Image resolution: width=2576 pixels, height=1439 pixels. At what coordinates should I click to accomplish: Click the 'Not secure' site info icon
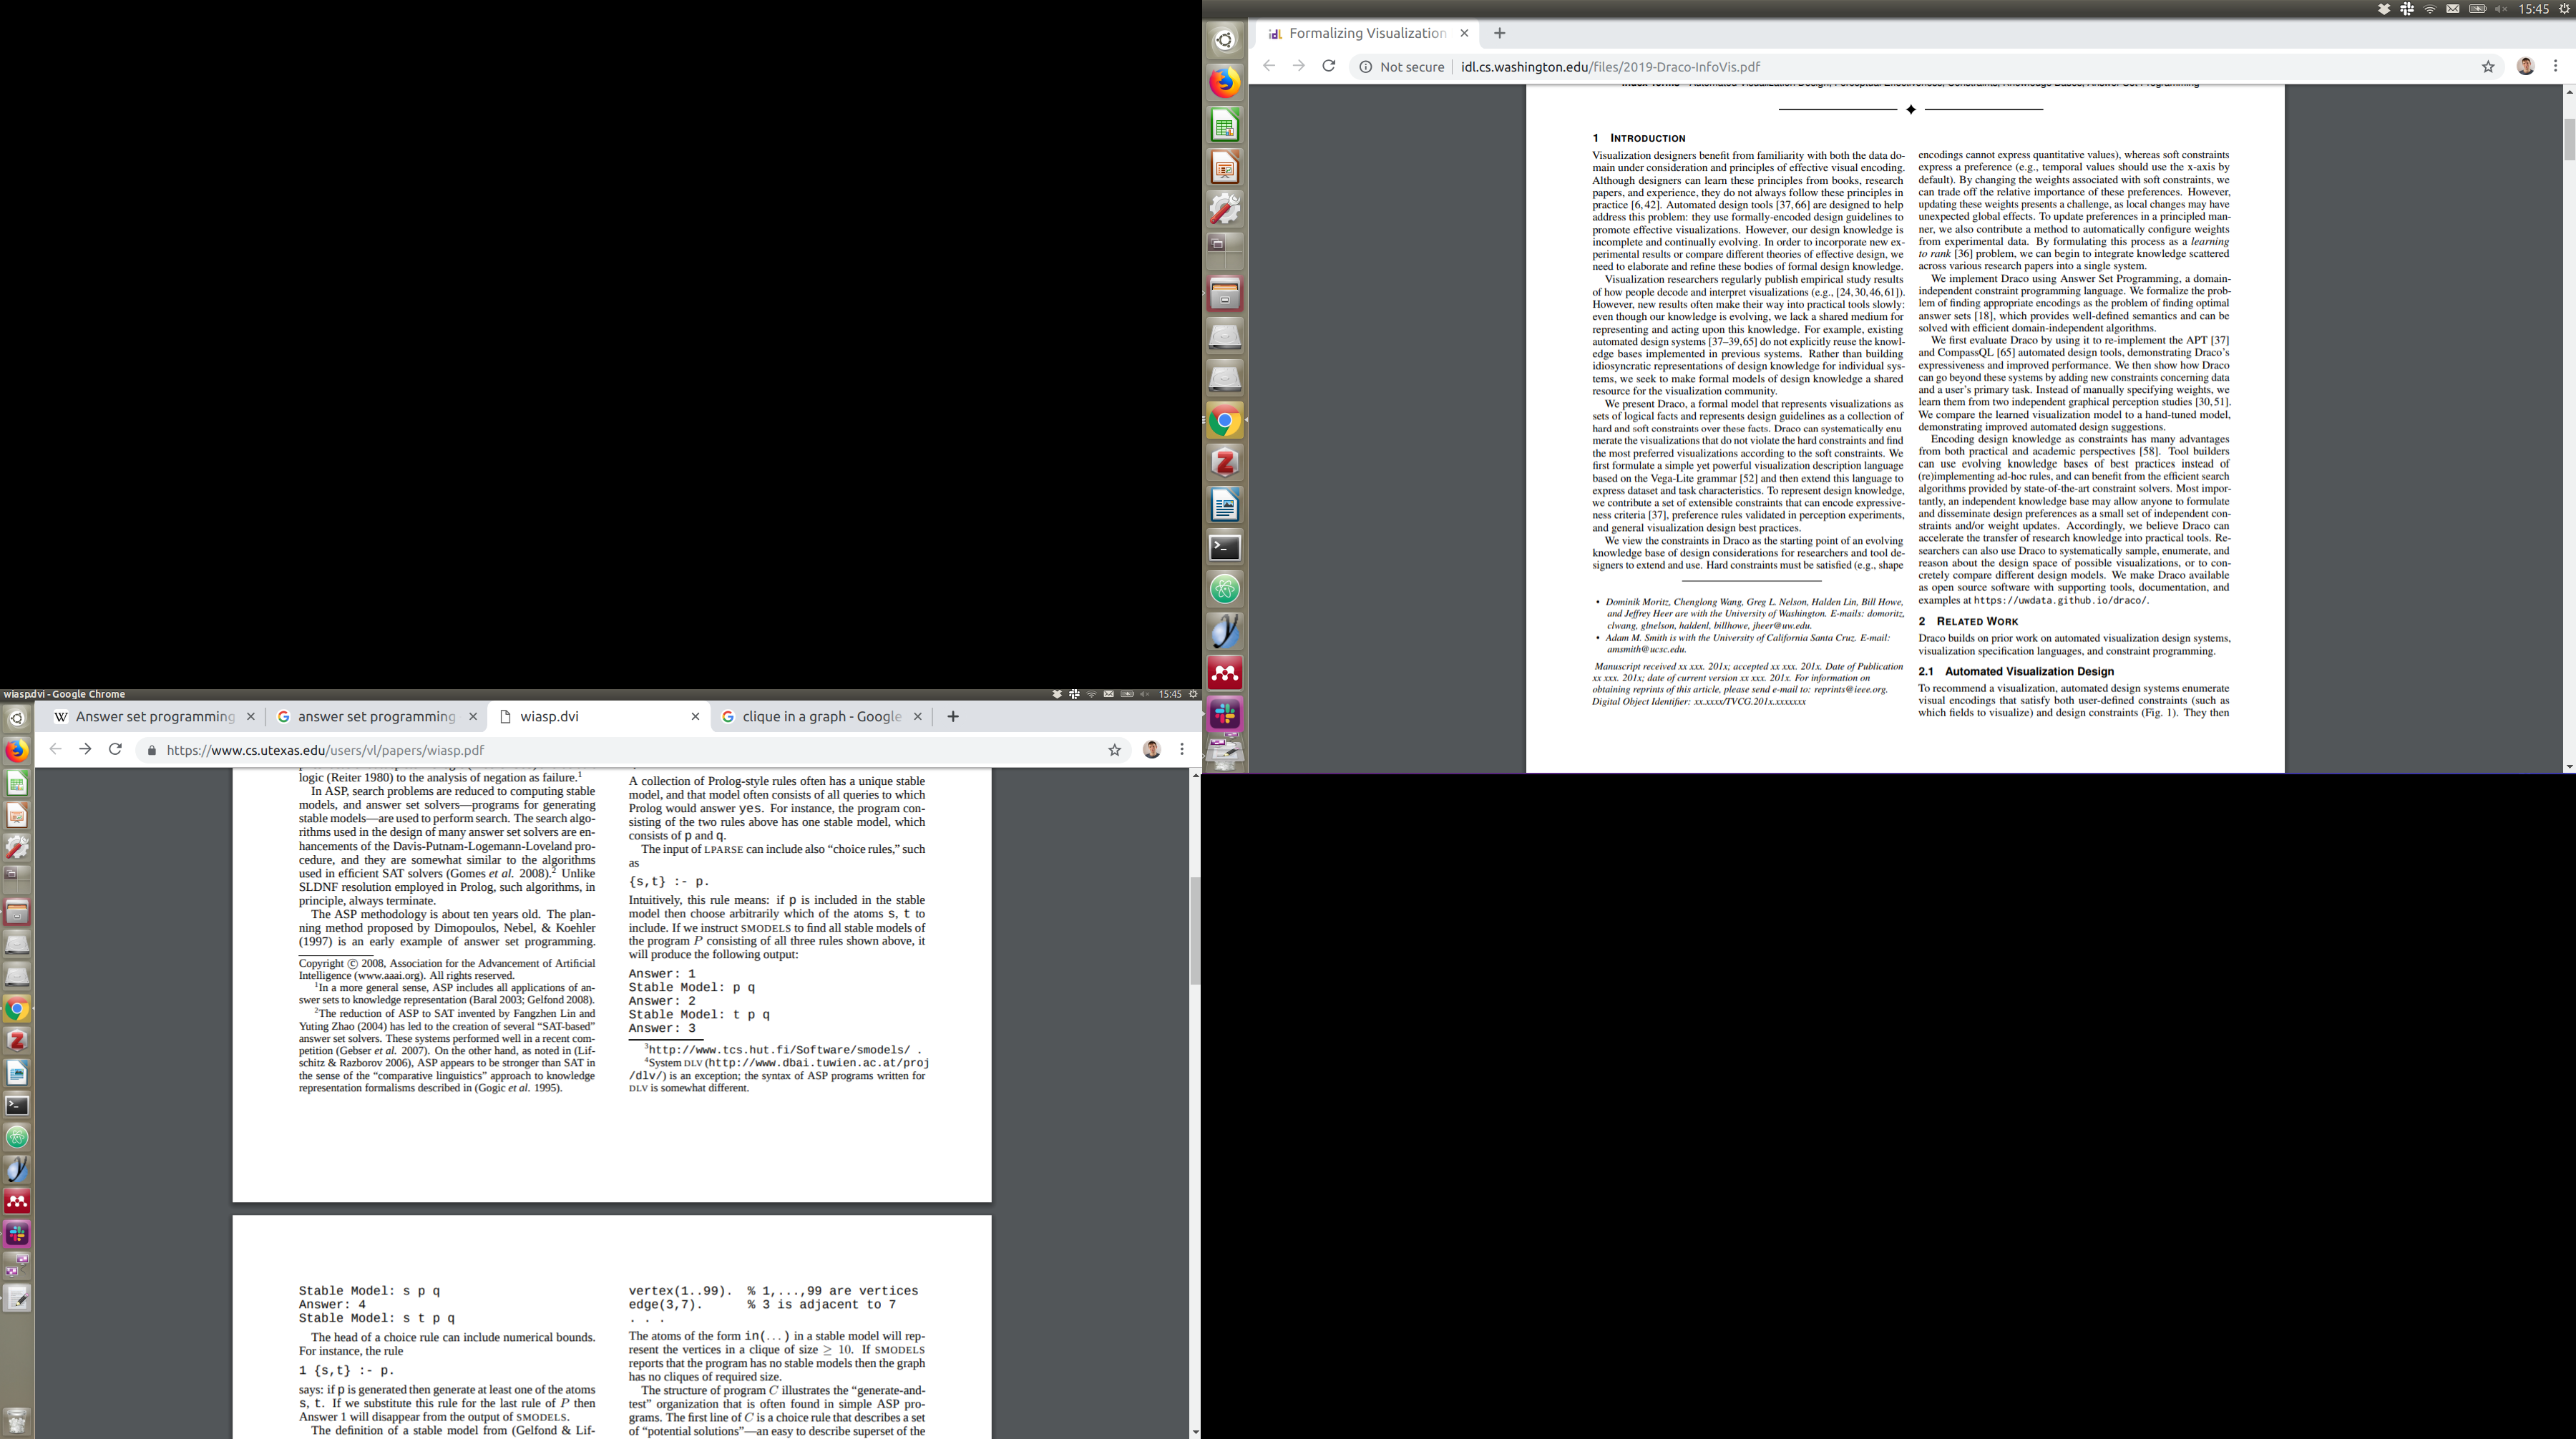point(1365,67)
